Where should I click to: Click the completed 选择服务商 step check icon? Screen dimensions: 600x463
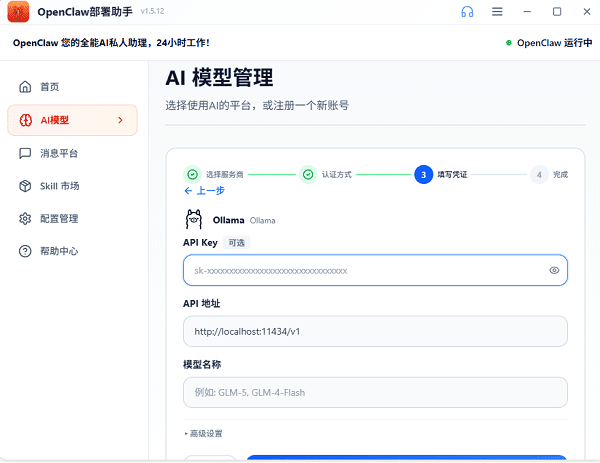(x=192, y=174)
